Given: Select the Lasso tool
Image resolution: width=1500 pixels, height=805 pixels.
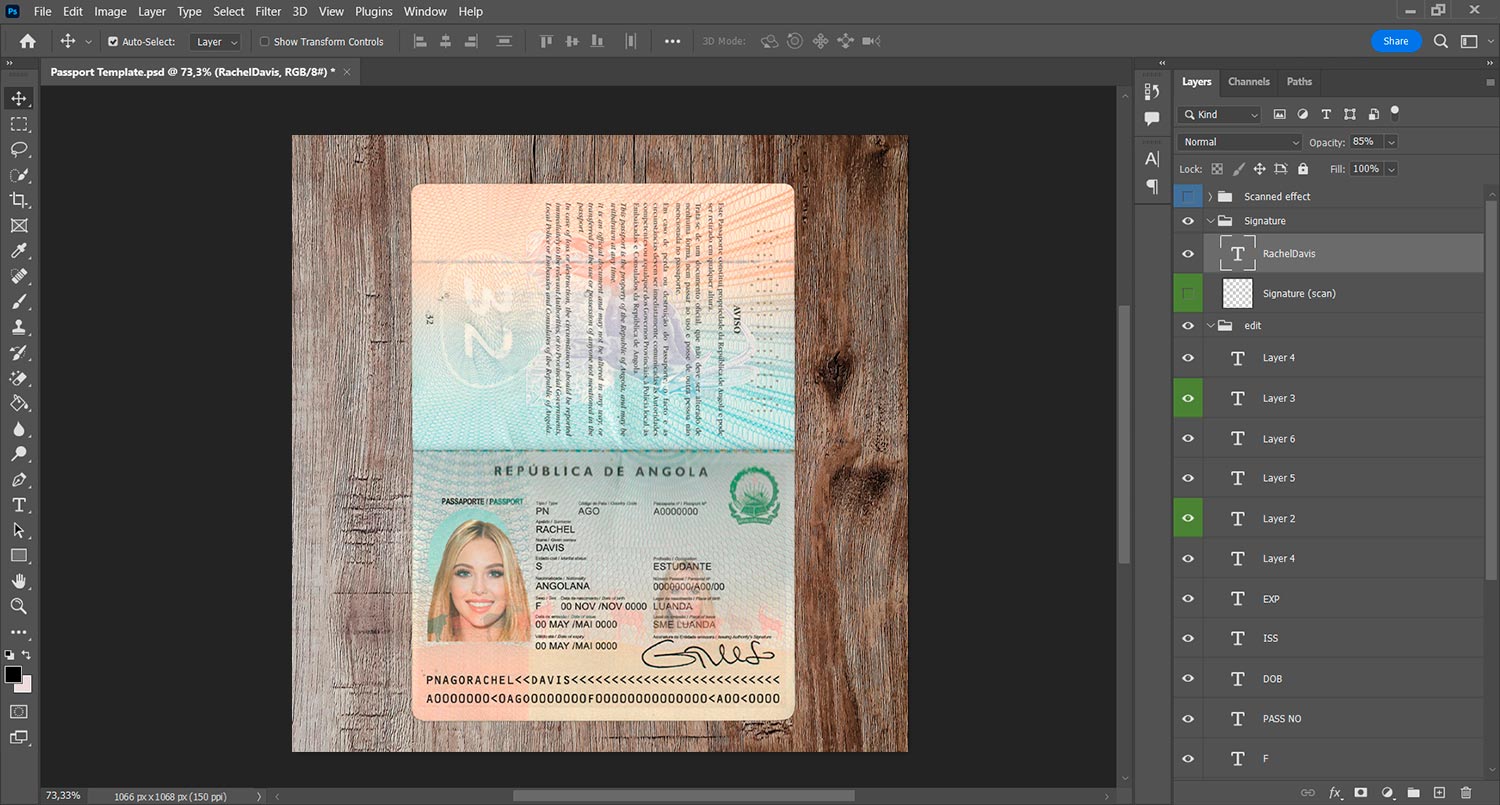Looking at the screenshot, I should (18, 150).
